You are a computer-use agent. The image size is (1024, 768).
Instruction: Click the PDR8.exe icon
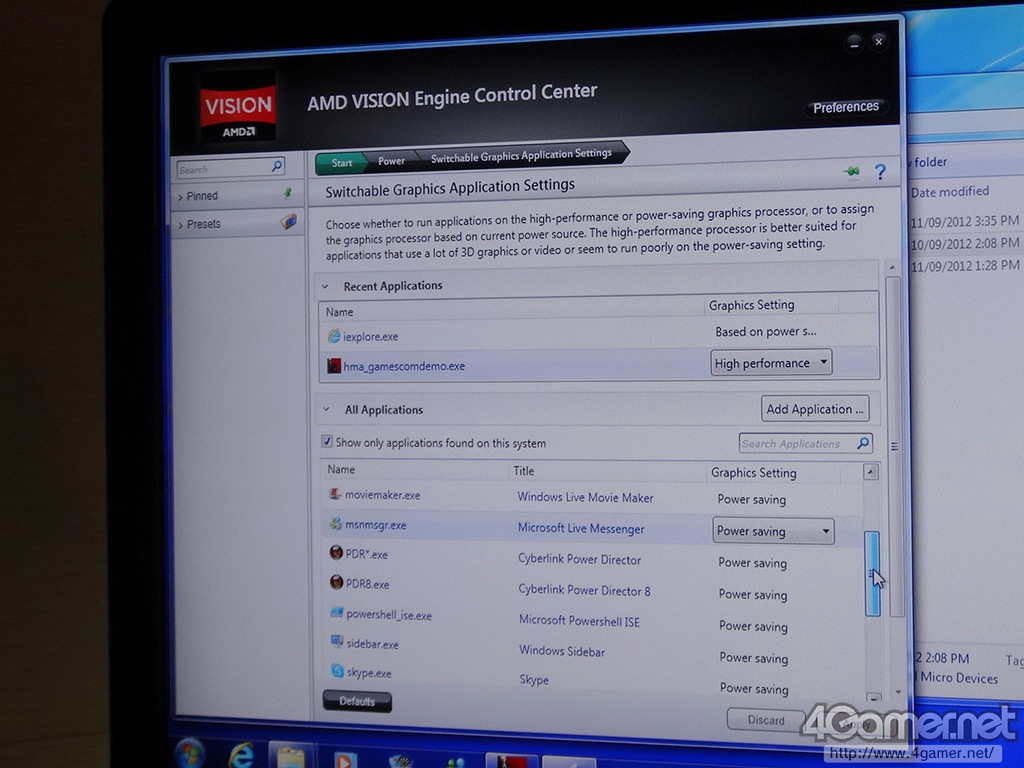click(336, 582)
